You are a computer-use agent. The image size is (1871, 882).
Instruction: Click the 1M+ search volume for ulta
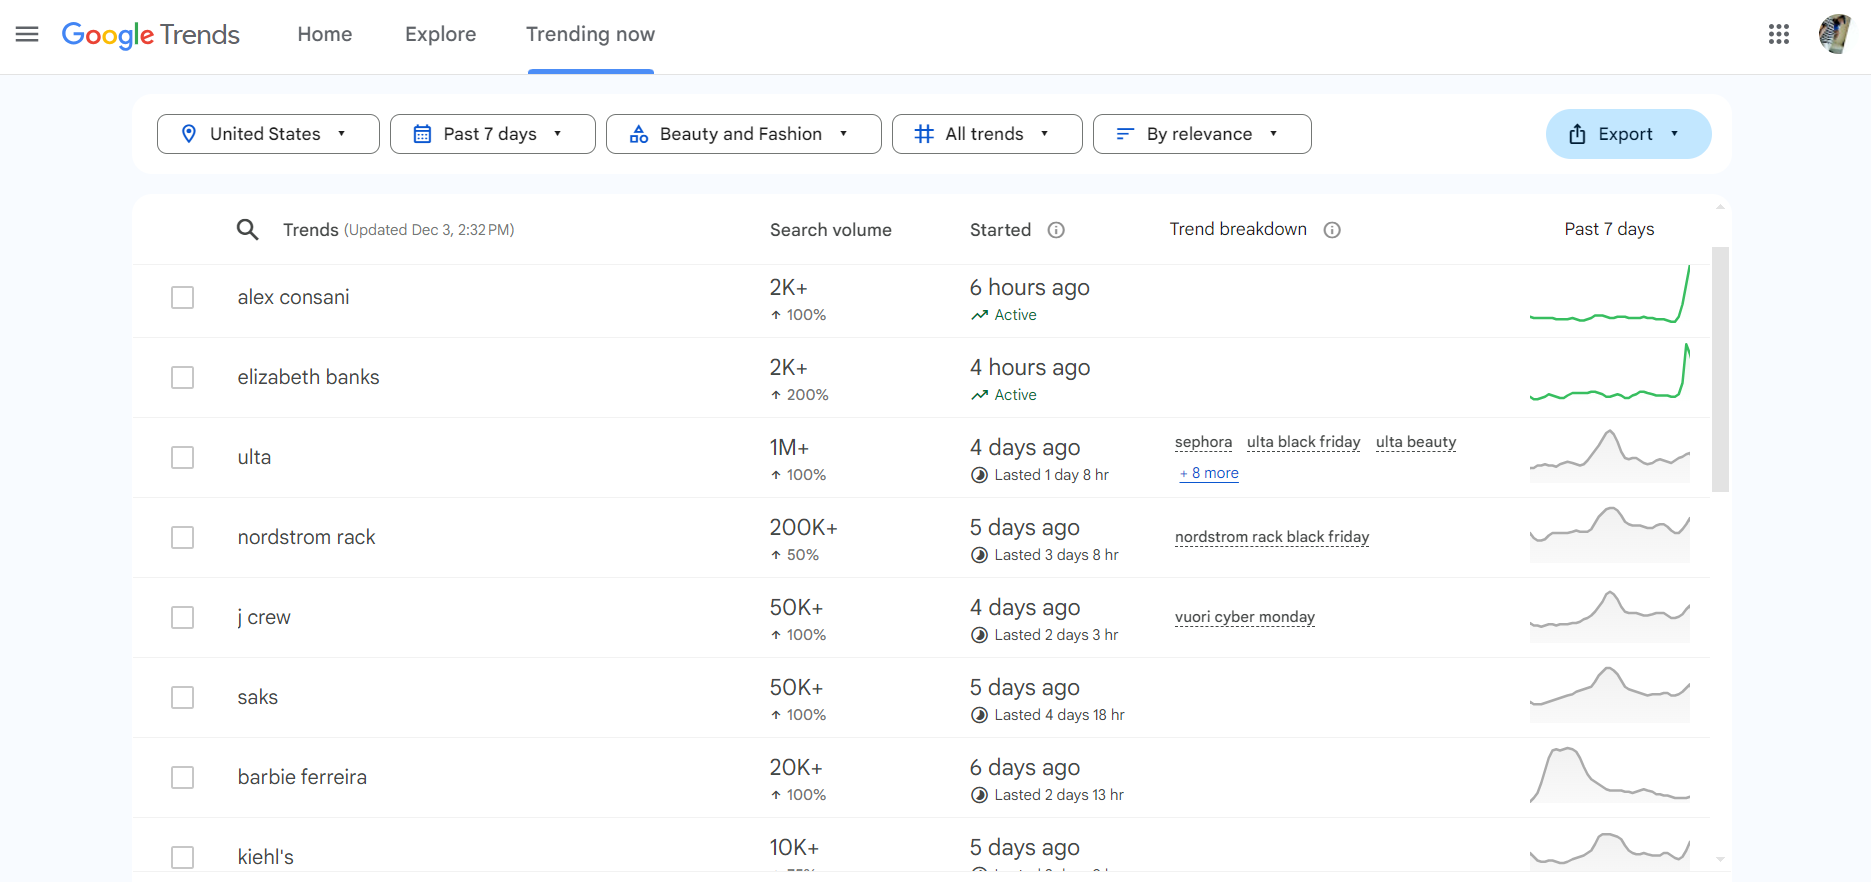tap(789, 448)
